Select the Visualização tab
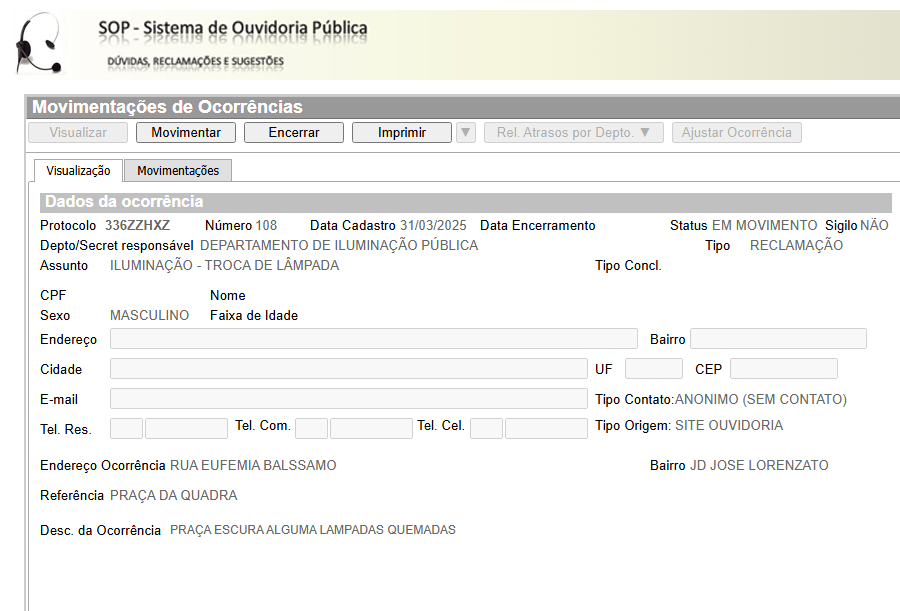This screenshot has height=611, width=900. pyautogui.click(x=78, y=171)
